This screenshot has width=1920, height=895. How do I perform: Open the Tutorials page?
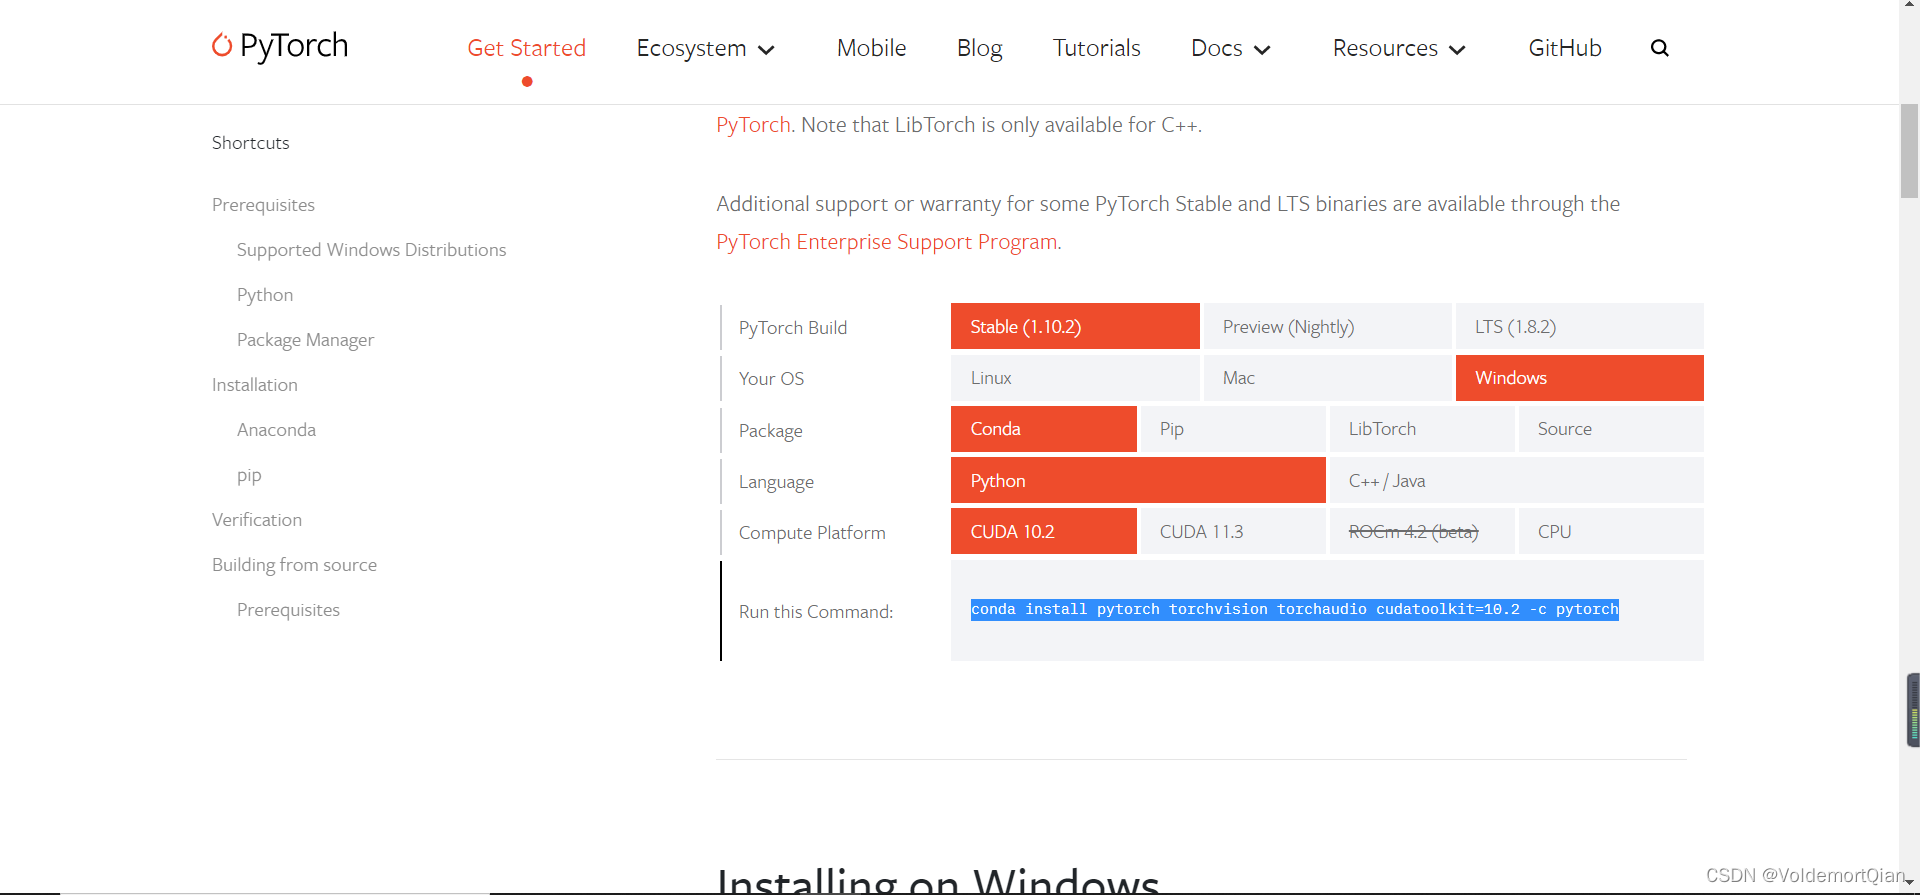click(1097, 48)
